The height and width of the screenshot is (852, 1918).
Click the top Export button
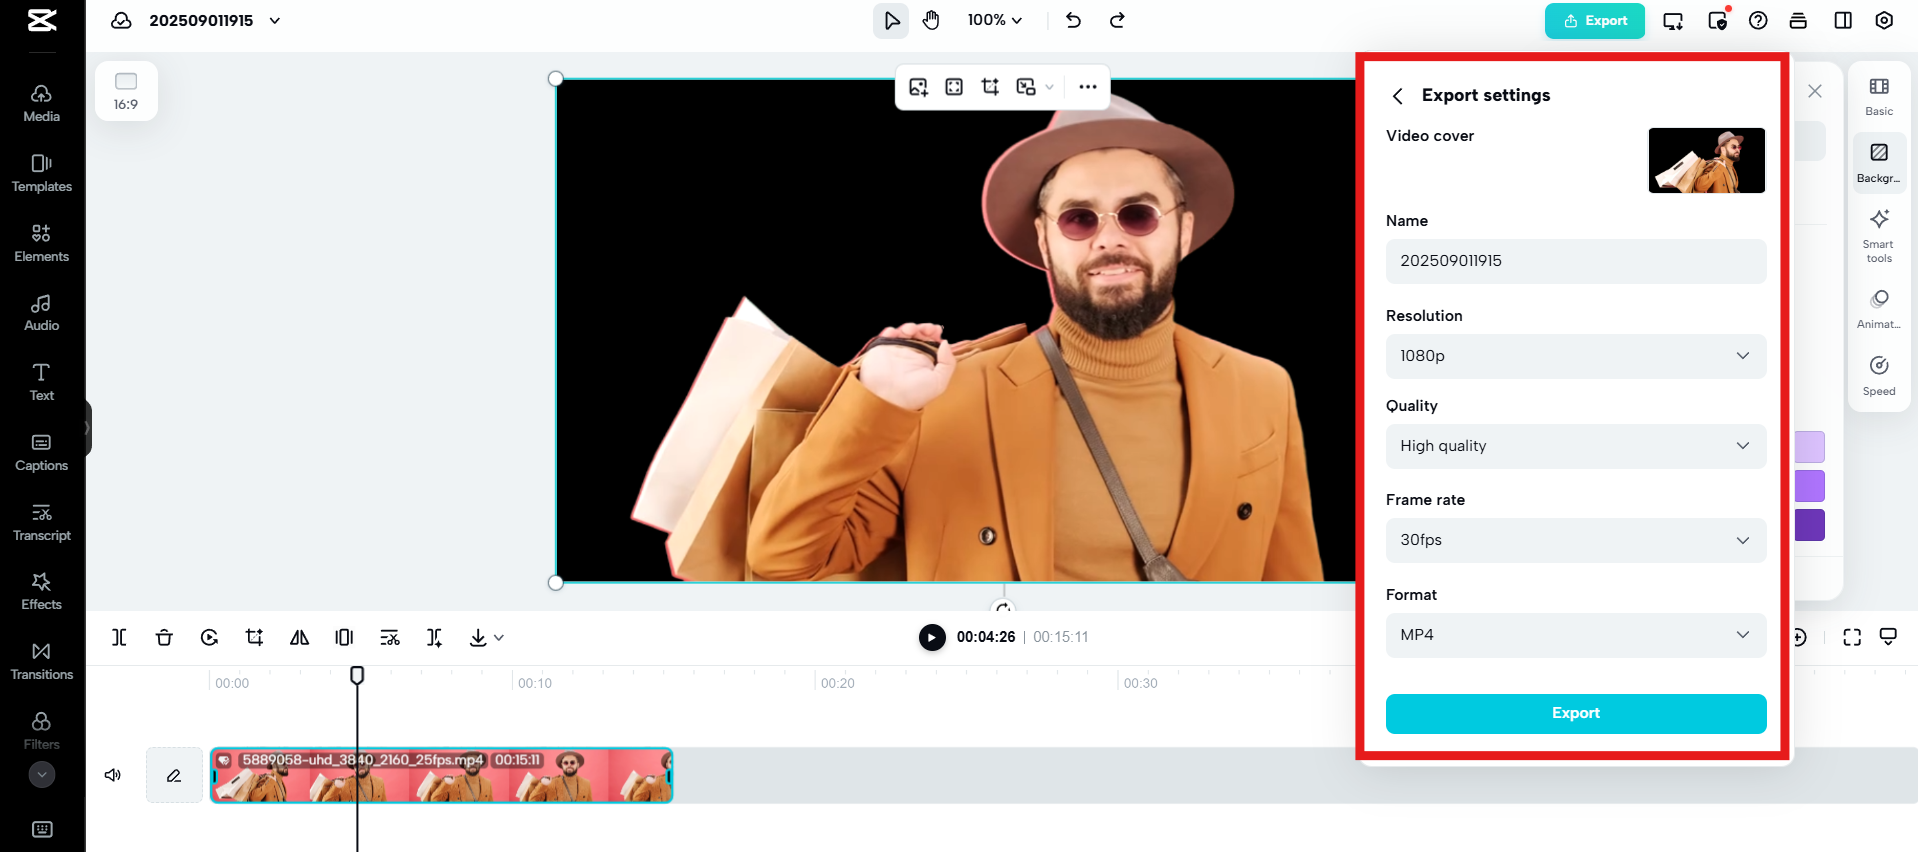tap(1595, 20)
